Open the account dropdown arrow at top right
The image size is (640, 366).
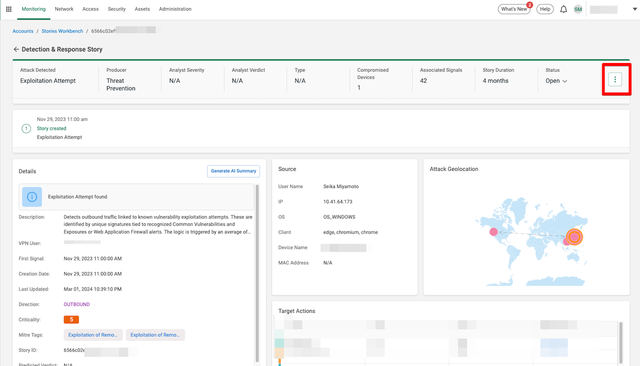point(635,9)
